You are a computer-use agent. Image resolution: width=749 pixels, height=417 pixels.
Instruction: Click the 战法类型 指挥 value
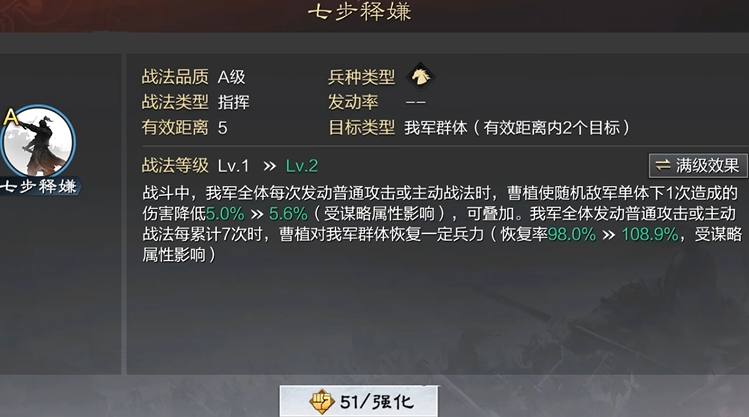point(234,102)
